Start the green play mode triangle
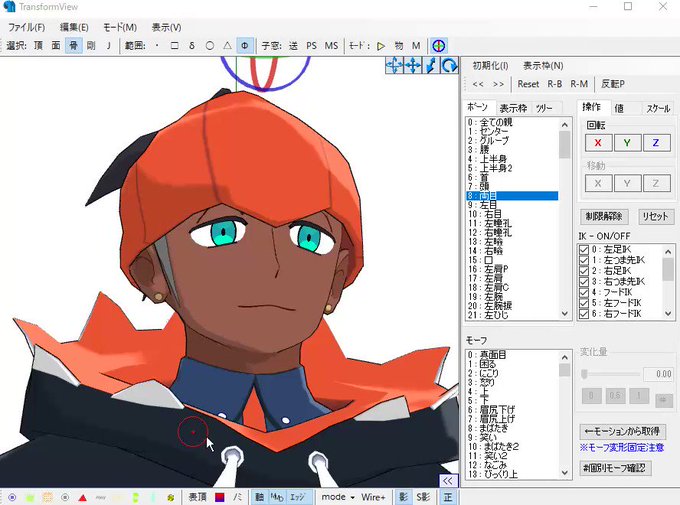Viewport: 680px width, 505px height. click(x=381, y=46)
